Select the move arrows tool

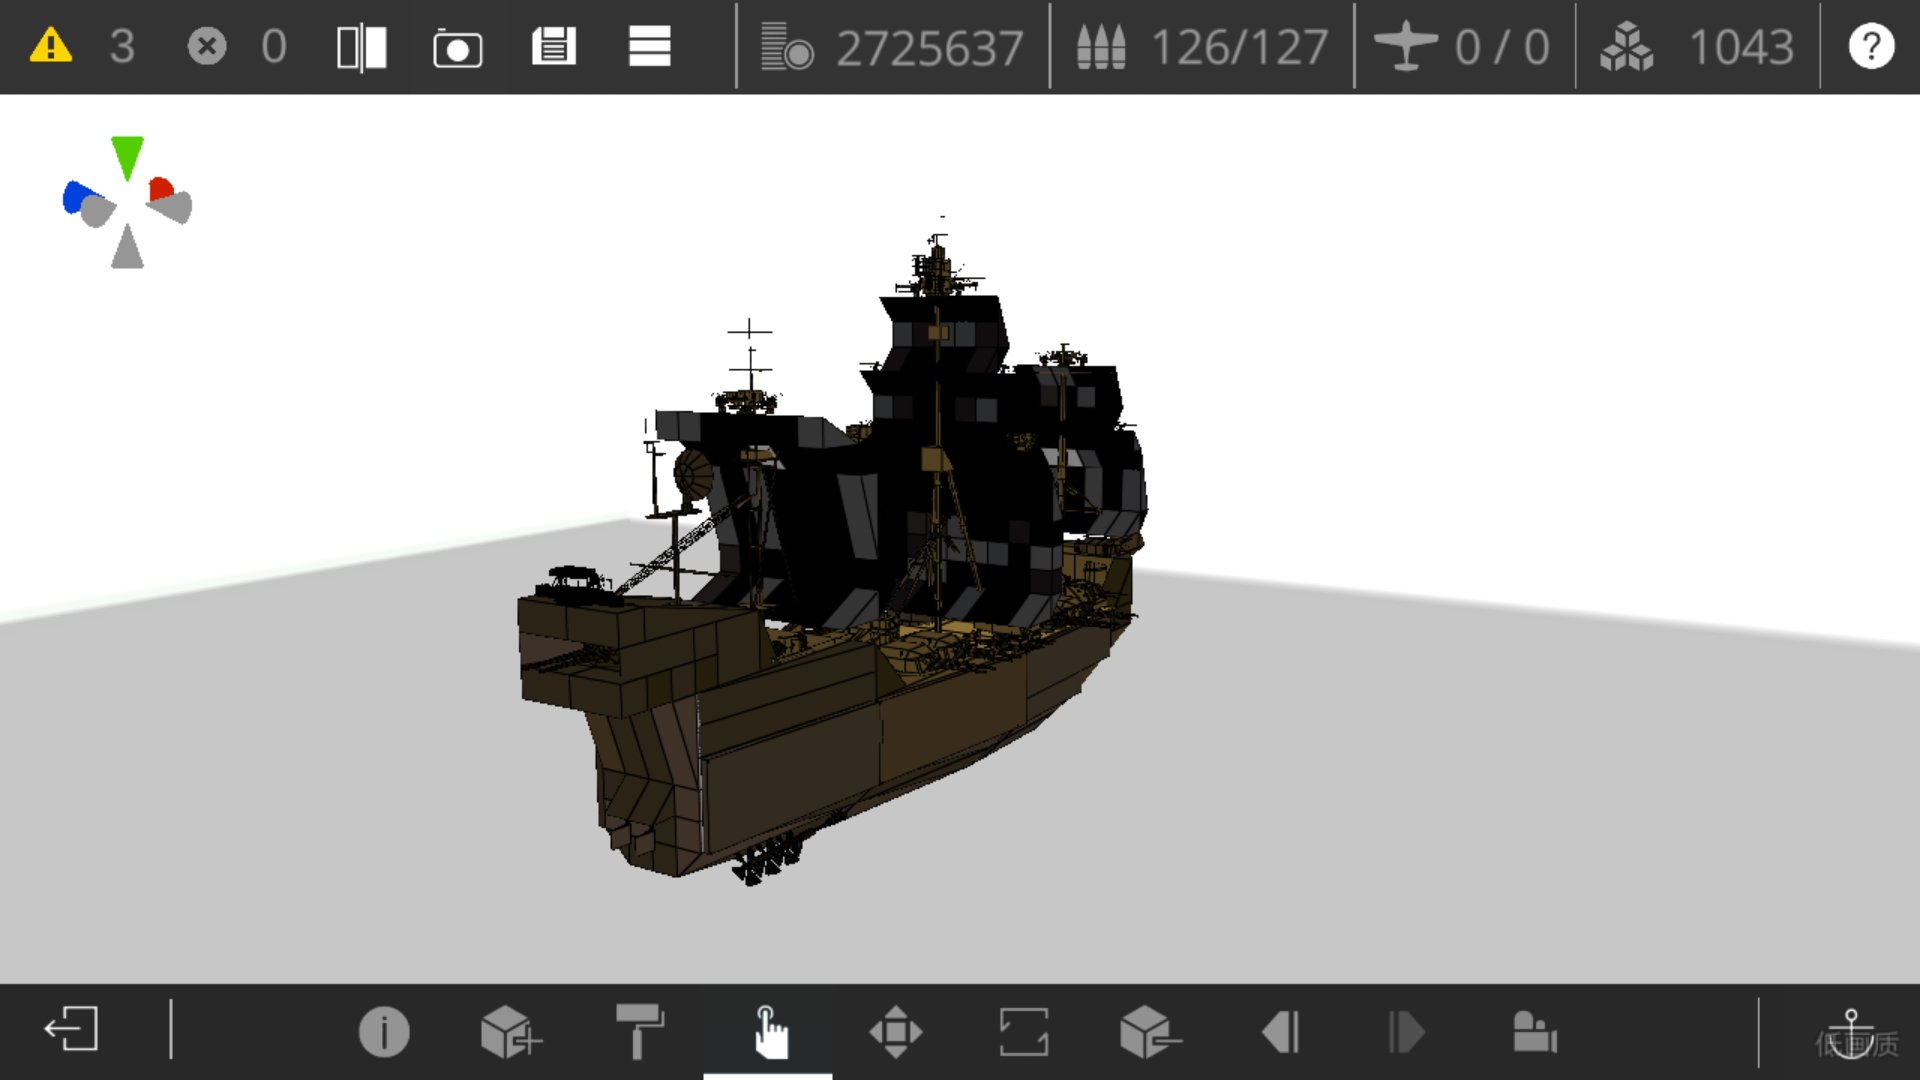(895, 1031)
